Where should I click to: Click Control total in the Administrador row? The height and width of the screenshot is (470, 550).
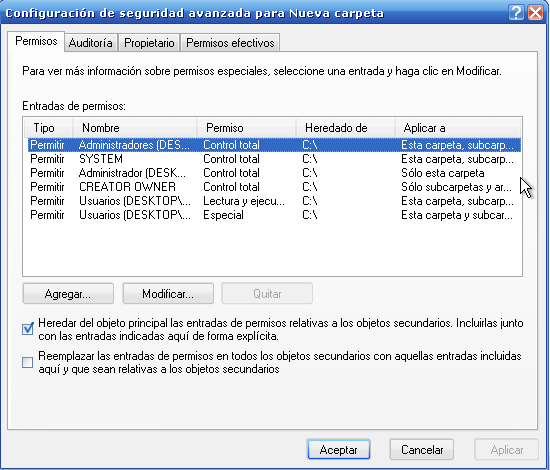tap(231, 173)
